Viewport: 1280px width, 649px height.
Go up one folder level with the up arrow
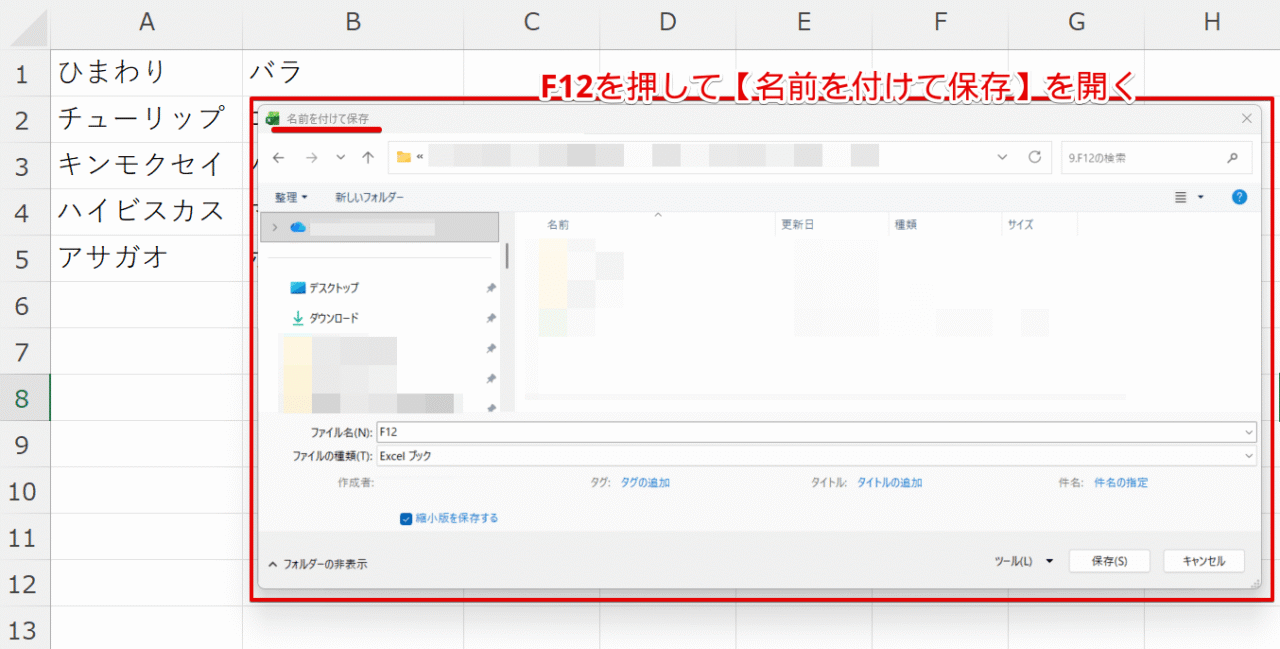368,157
